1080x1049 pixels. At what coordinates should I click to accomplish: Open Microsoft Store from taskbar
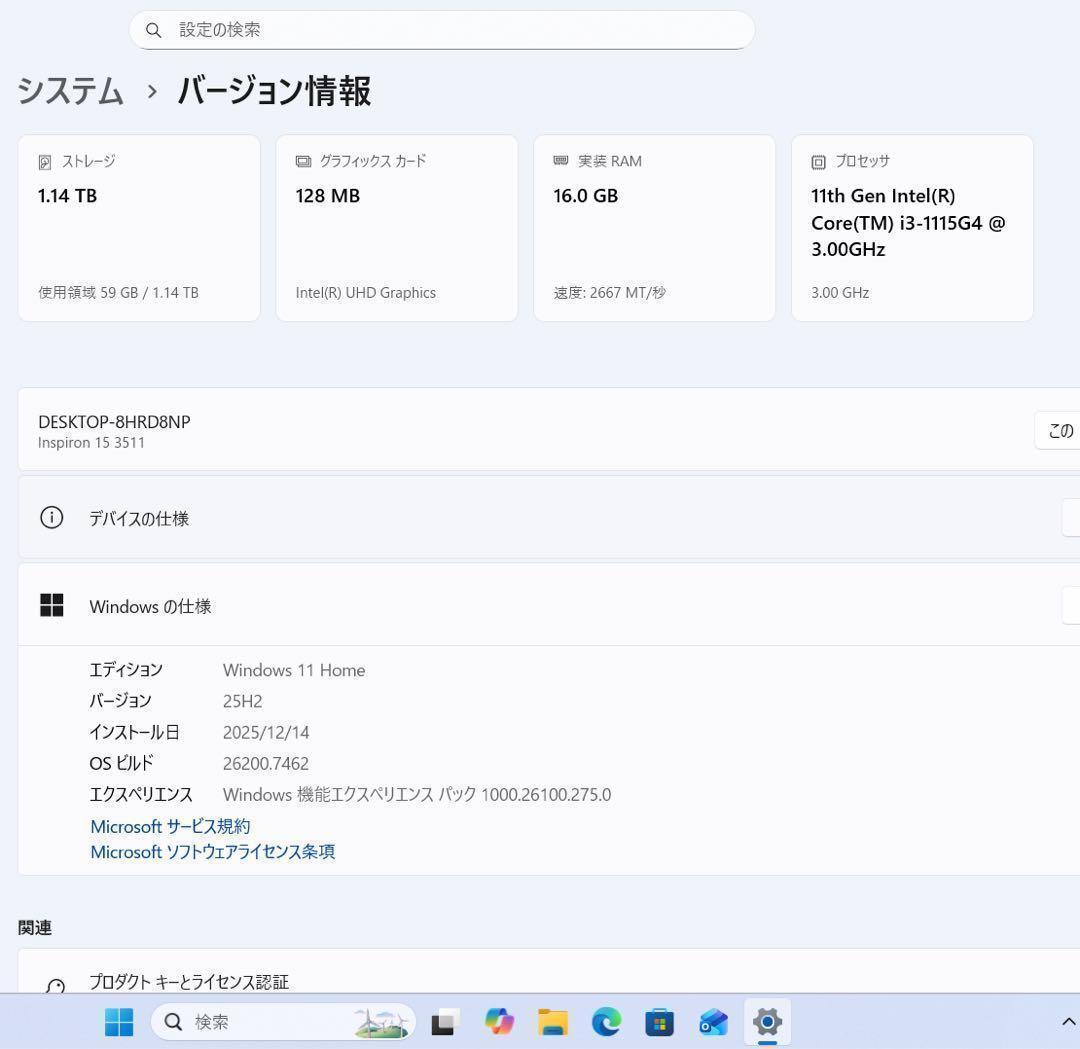click(x=658, y=1022)
